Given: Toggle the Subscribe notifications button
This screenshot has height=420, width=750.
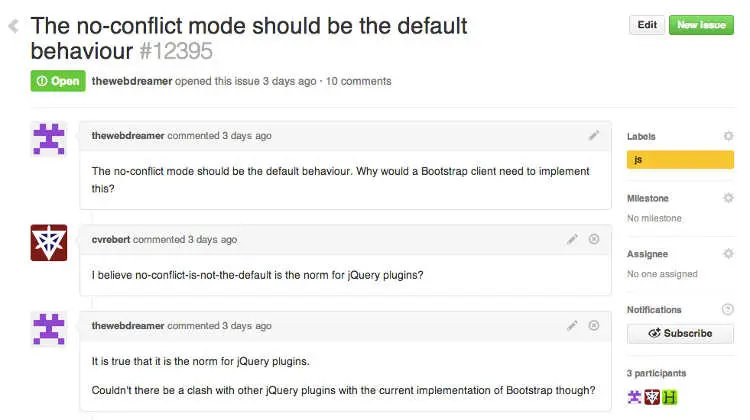Looking at the screenshot, I should (x=680, y=333).
